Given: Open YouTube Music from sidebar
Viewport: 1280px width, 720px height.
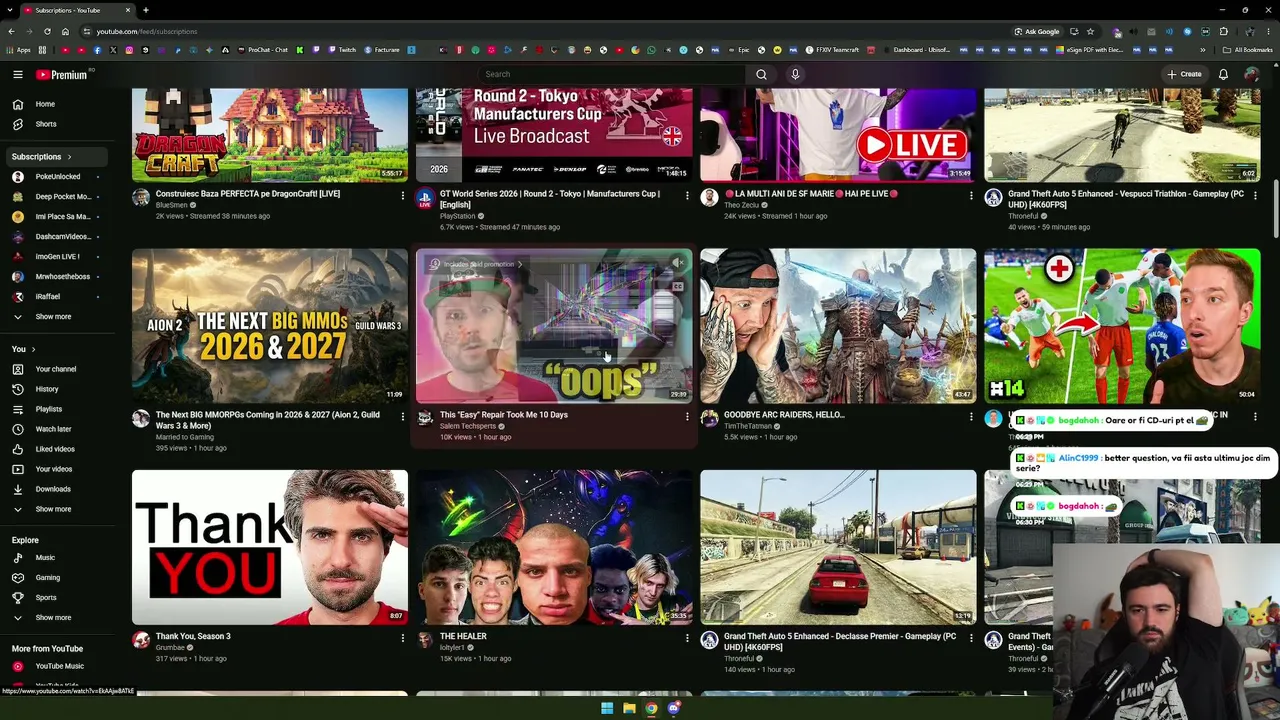Looking at the screenshot, I should click(x=60, y=666).
